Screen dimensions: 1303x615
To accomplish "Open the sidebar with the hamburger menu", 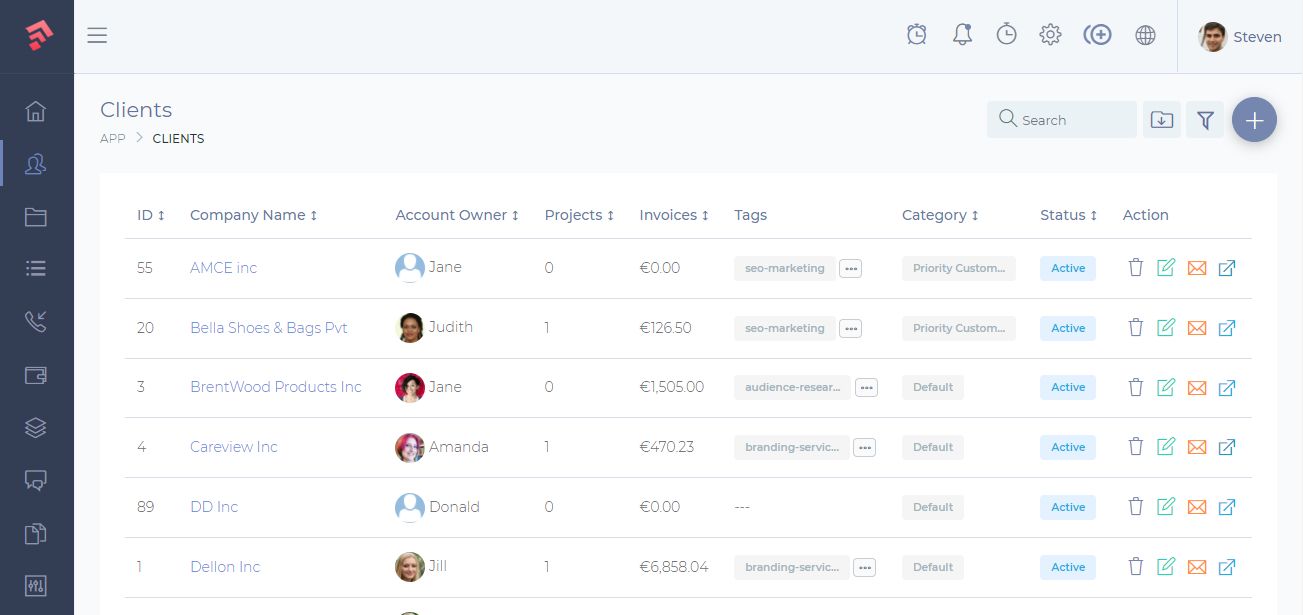I will coord(97,35).
